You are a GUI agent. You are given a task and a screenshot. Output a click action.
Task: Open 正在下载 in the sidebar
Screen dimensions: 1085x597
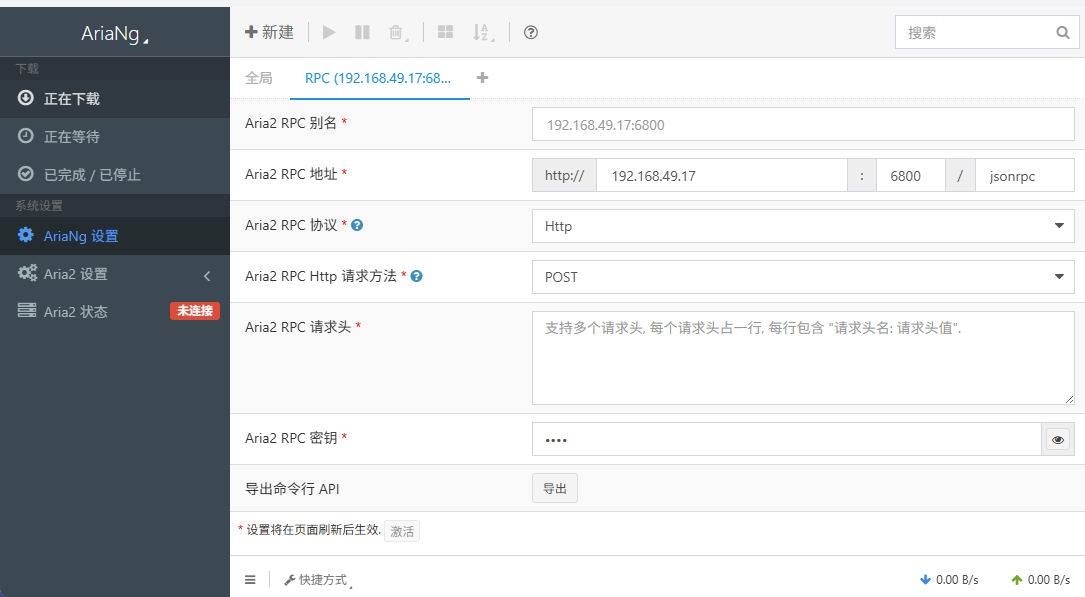click(x=72, y=99)
